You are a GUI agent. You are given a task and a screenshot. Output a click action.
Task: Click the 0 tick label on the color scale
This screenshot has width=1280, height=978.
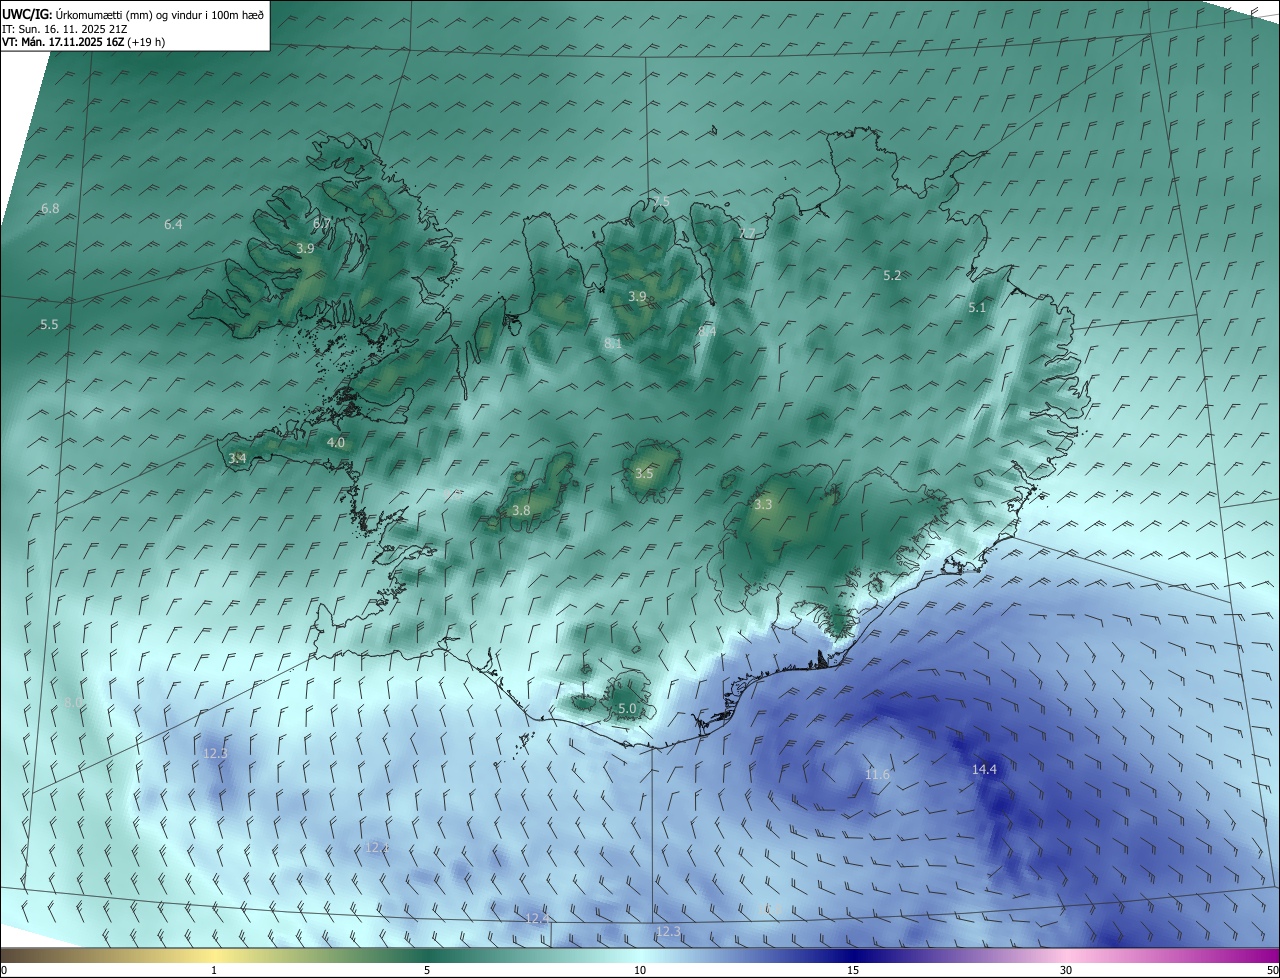point(4,970)
